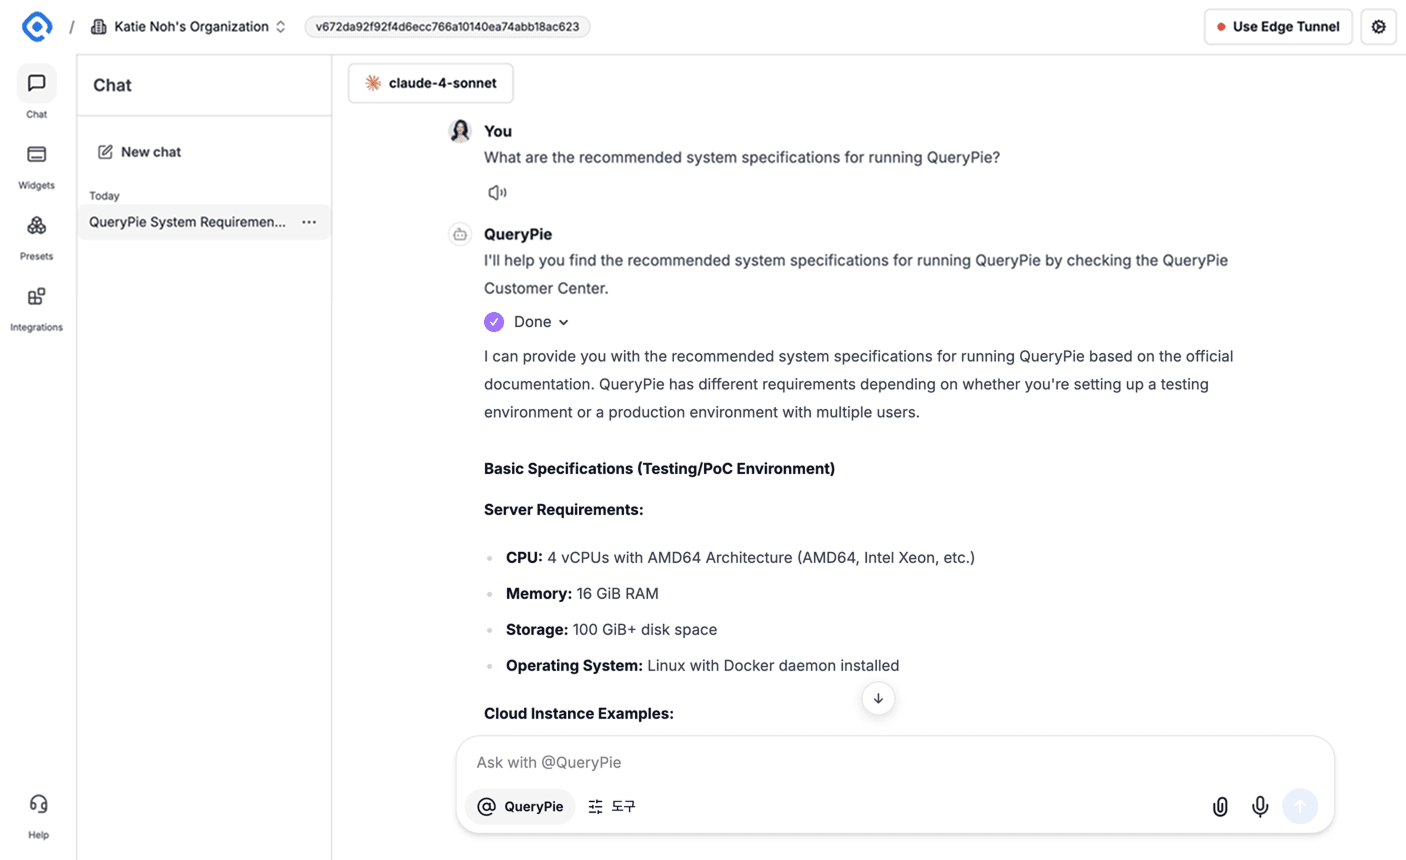
Task: Toggle the Use Edge Tunnel button
Action: pos(1278,27)
